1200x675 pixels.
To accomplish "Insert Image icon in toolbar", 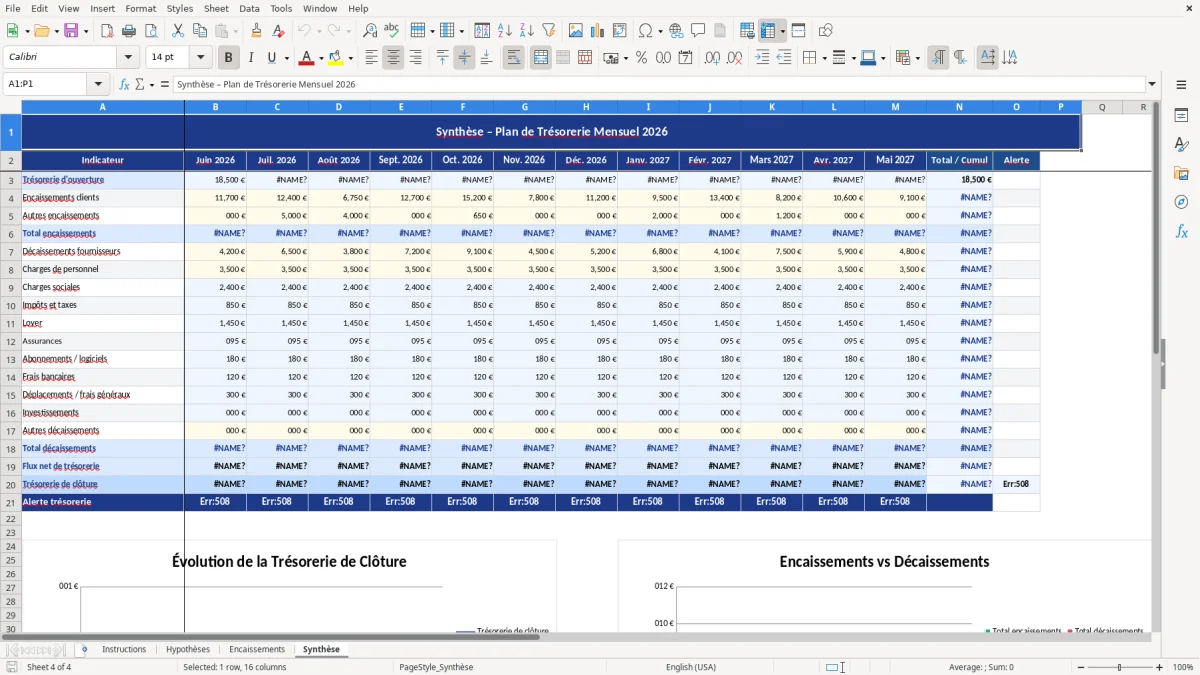I will [575, 31].
